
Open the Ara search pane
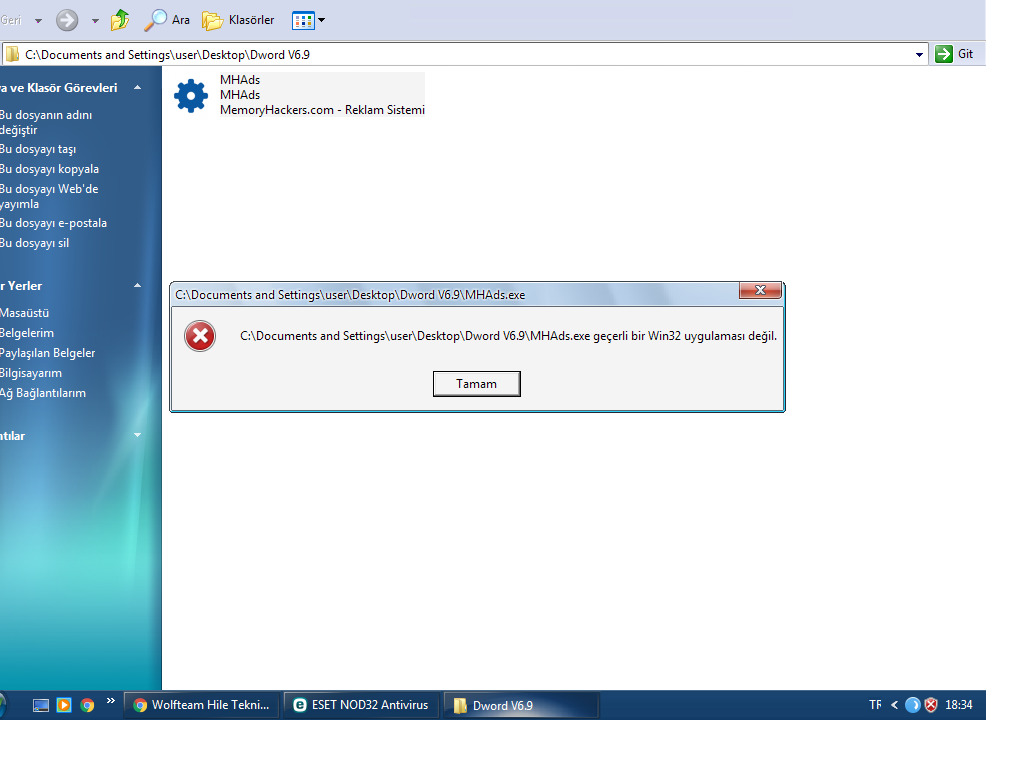pos(167,20)
